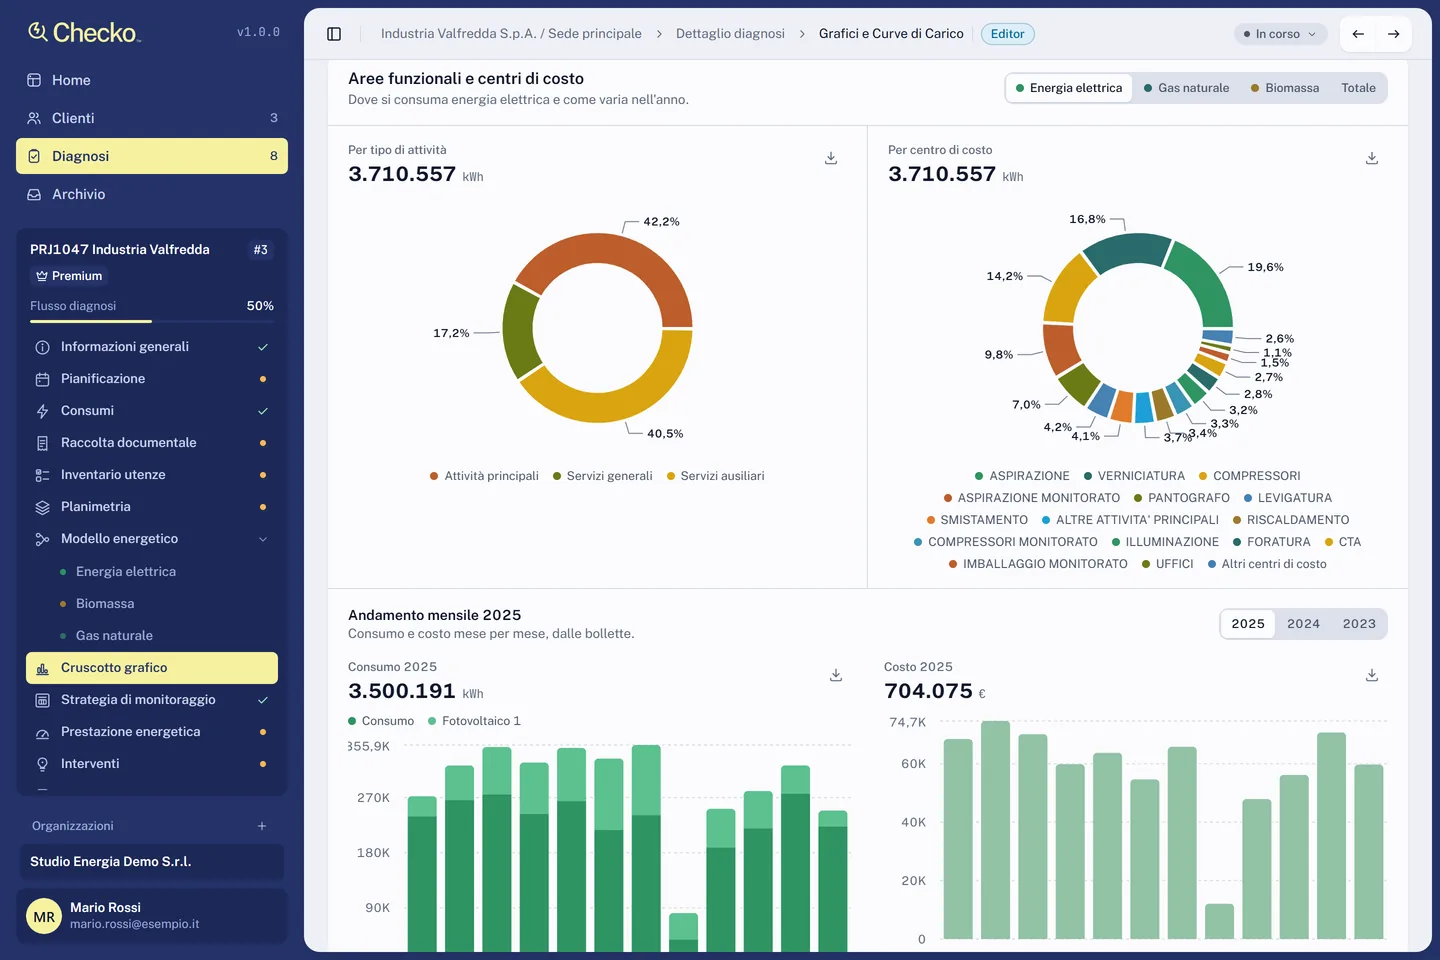This screenshot has width=1440, height=960.
Task: Open Strategia di monitoraggio step
Action: tap(152, 700)
